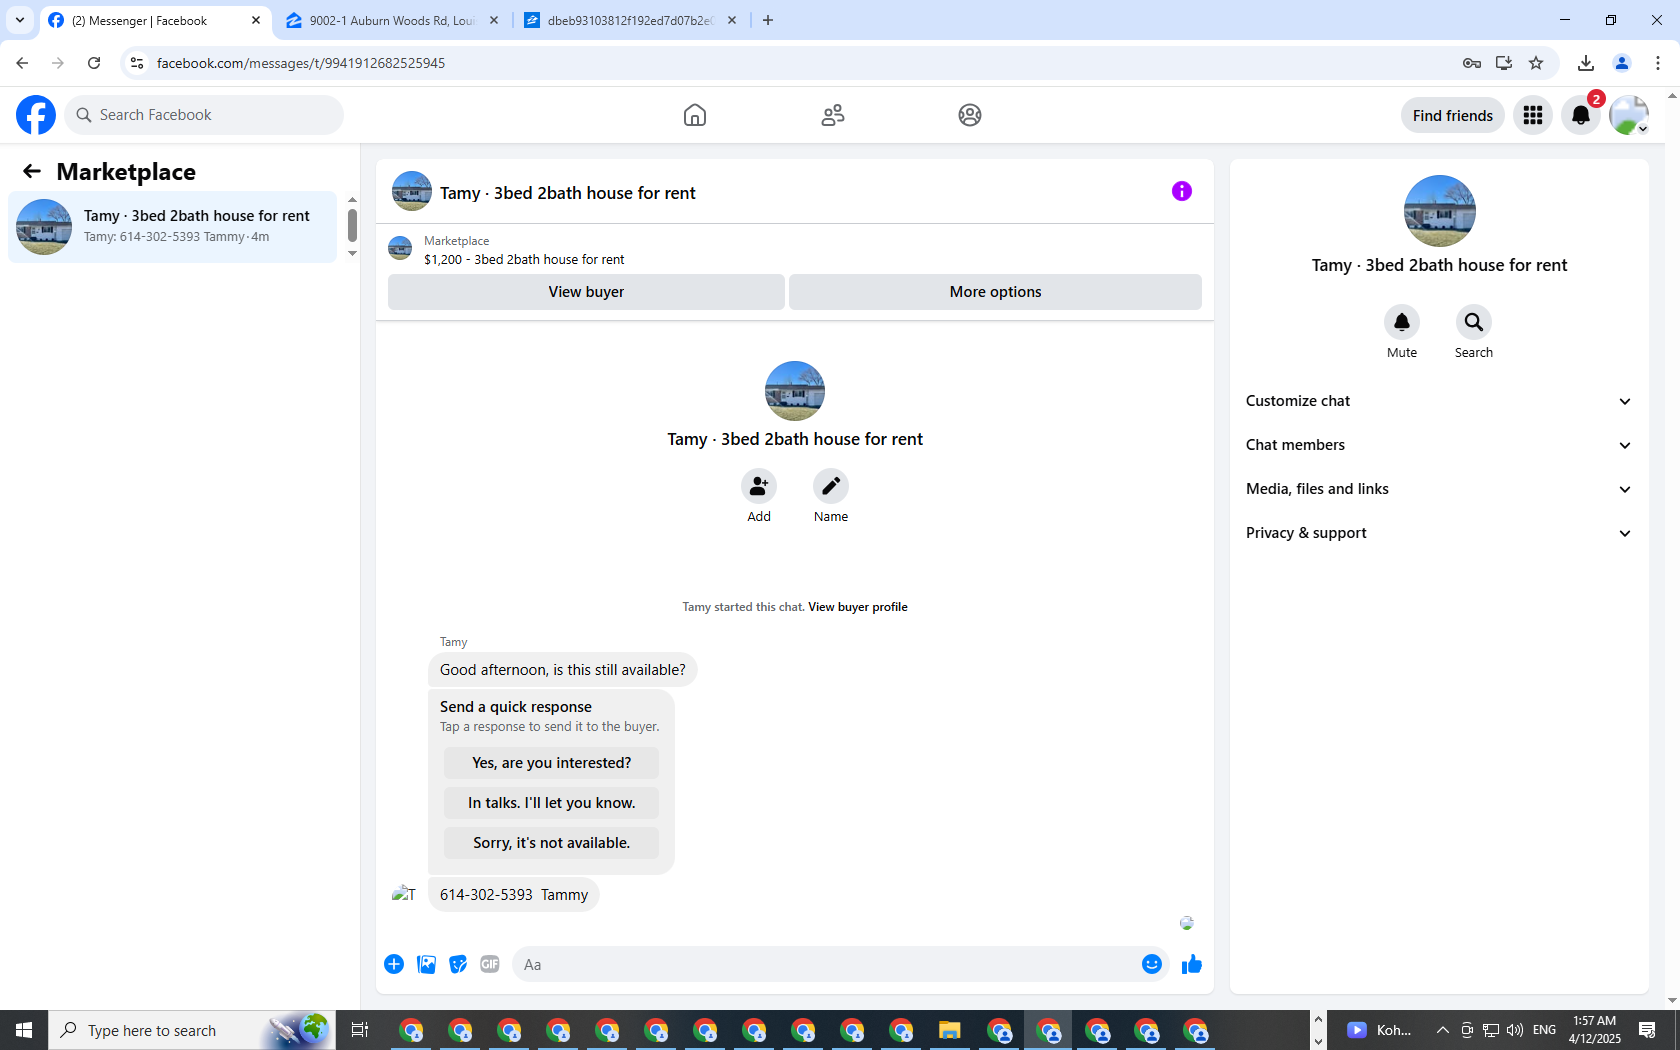
Task: Reload the Messenger page
Action: tap(94, 63)
